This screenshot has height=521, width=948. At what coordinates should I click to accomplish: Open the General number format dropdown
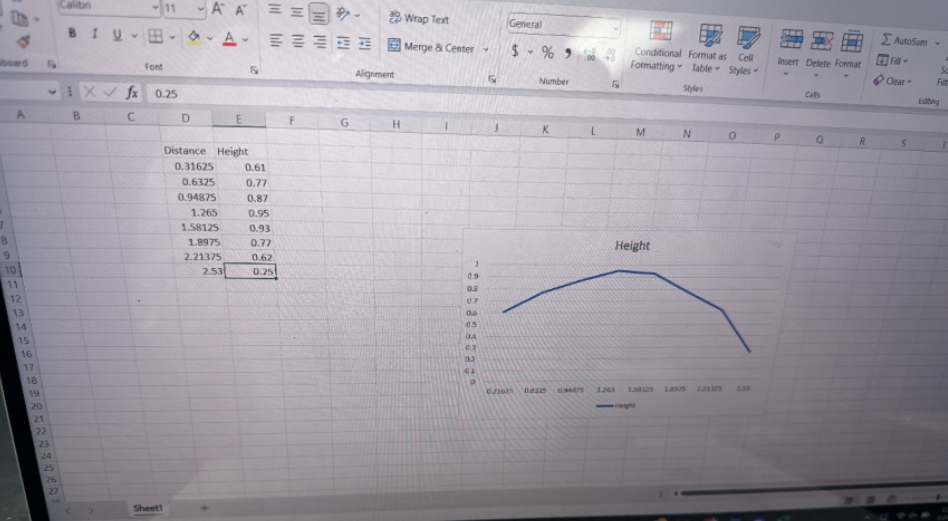[616, 27]
